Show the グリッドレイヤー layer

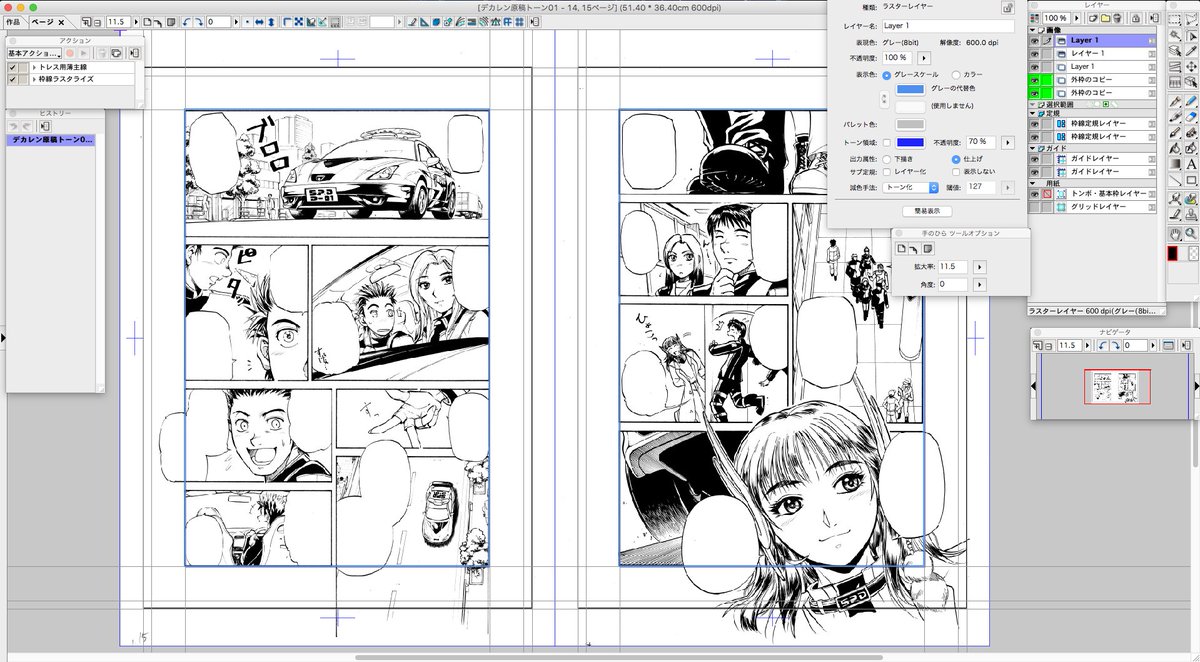pos(1035,206)
